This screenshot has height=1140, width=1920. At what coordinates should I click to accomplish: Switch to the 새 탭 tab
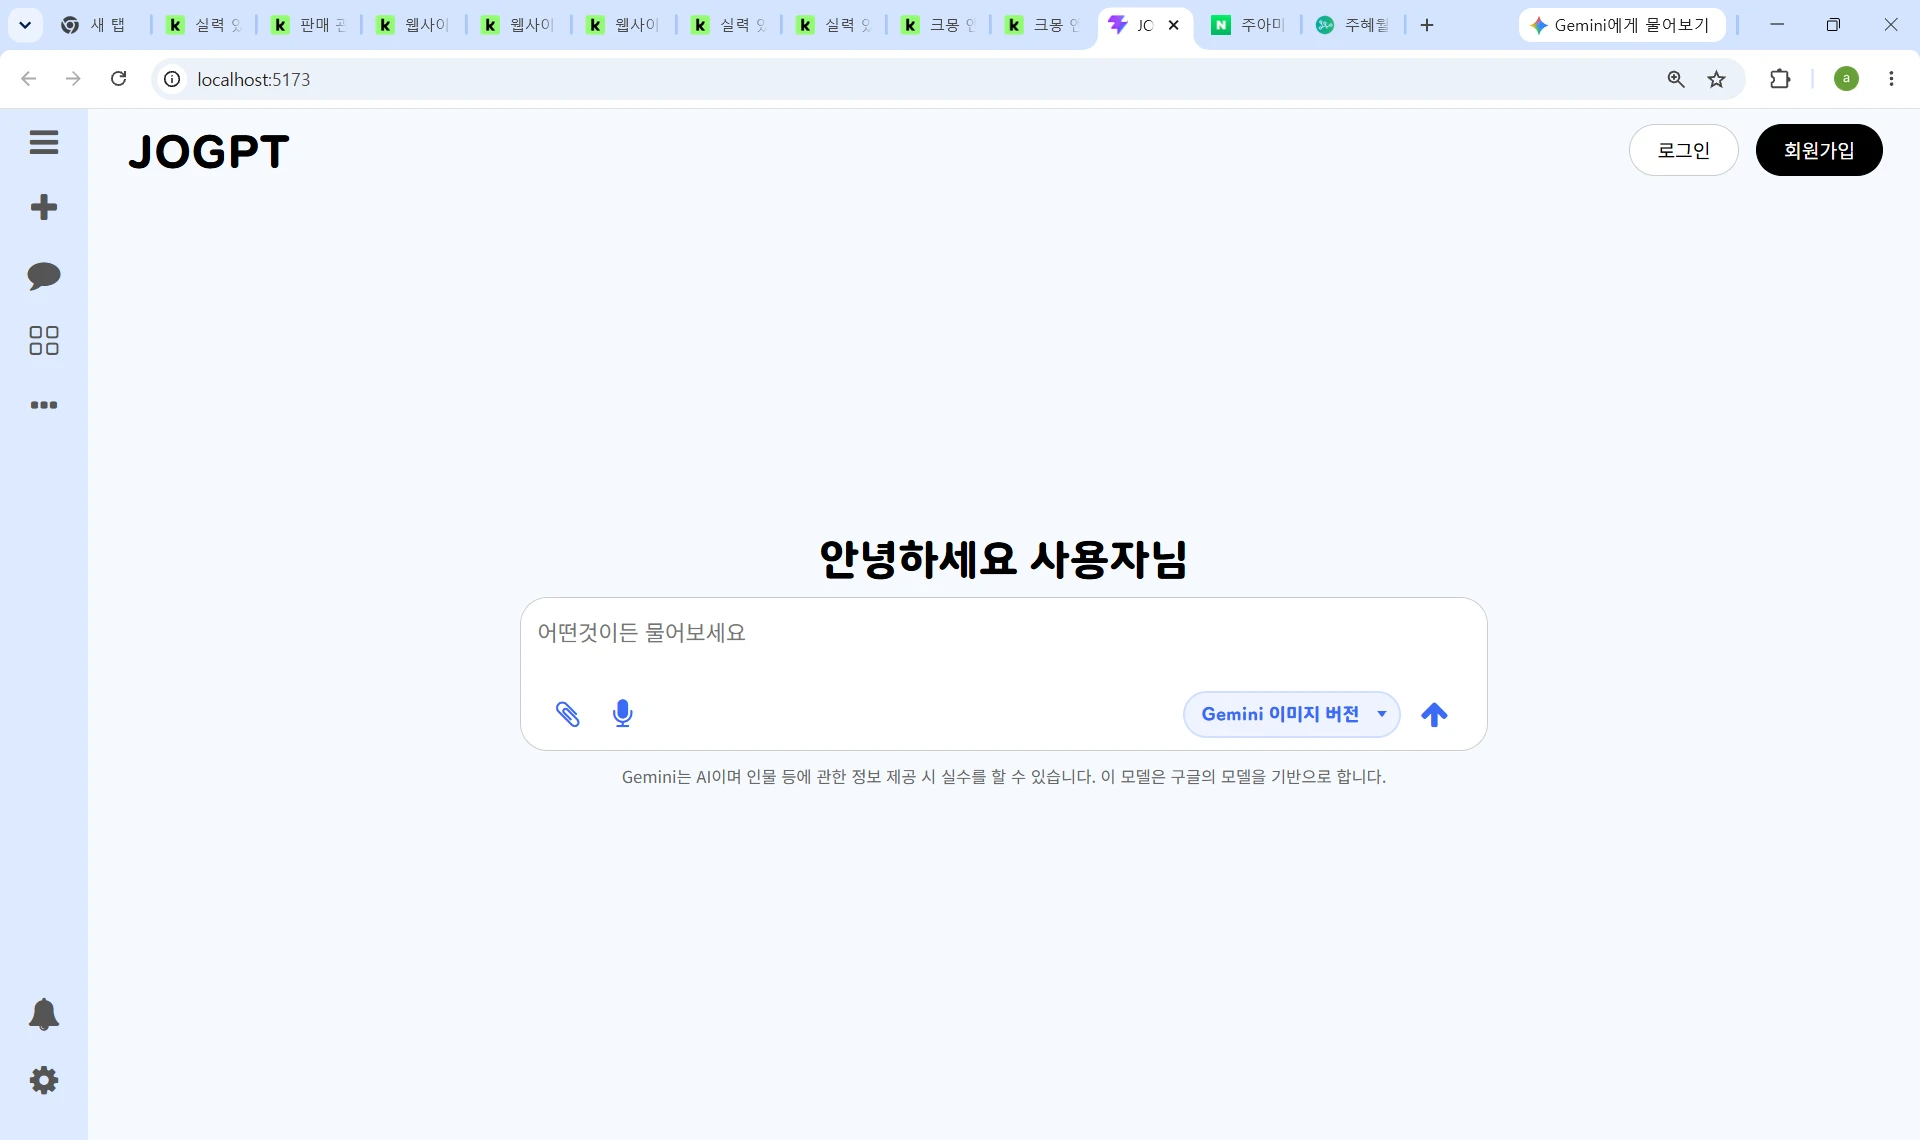(98, 25)
